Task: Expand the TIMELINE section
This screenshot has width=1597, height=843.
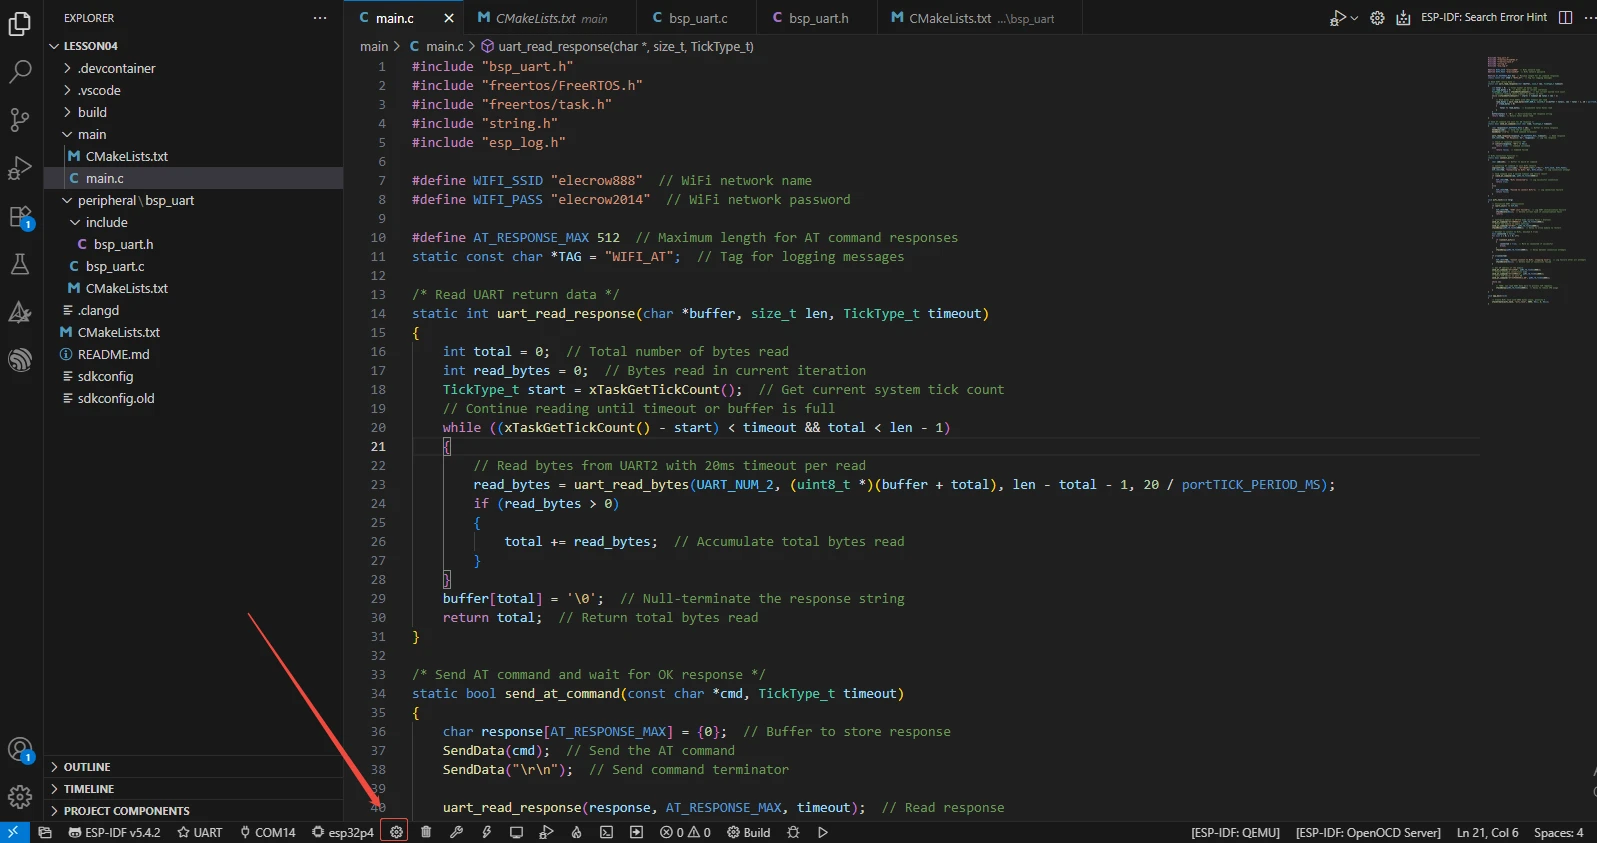Action: [88, 789]
